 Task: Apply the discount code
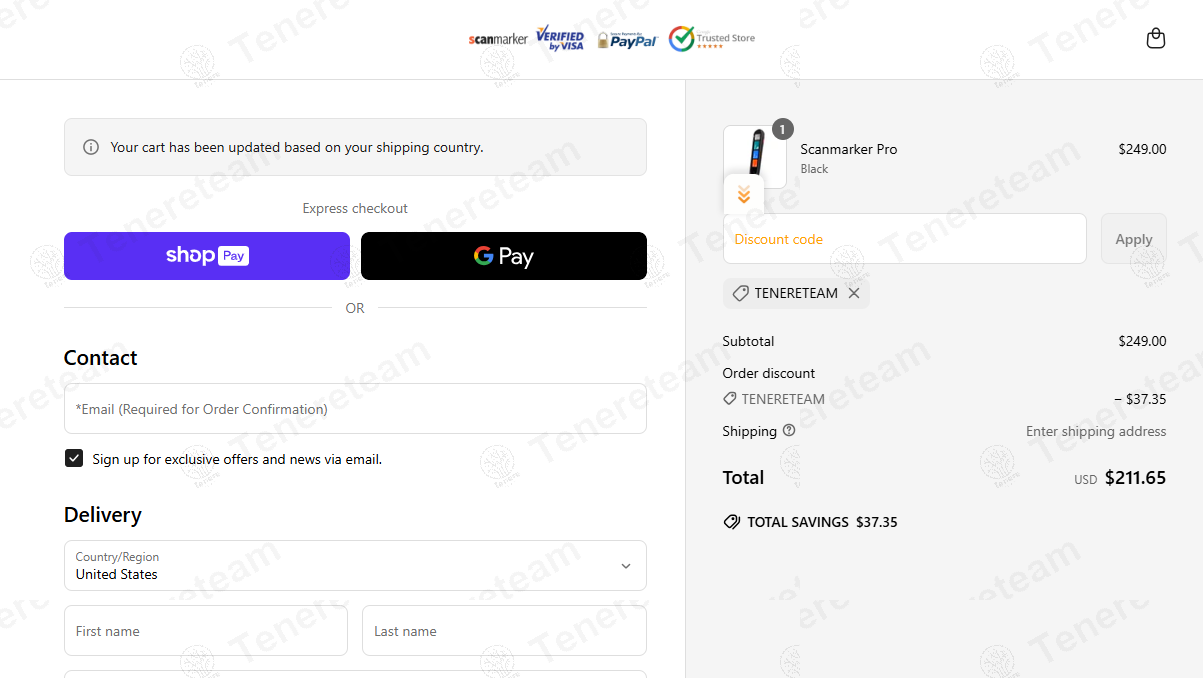(1133, 239)
